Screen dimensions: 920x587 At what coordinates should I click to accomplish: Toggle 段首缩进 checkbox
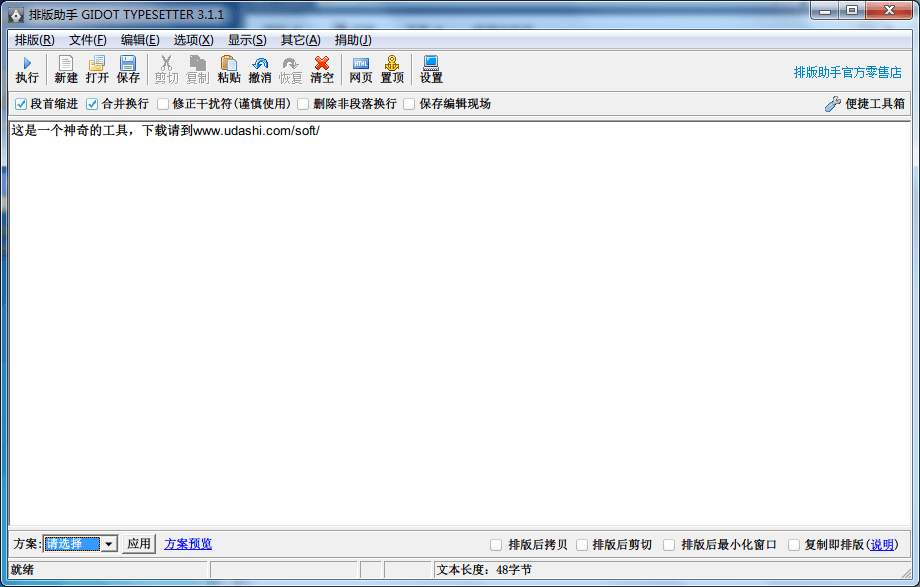21,104
